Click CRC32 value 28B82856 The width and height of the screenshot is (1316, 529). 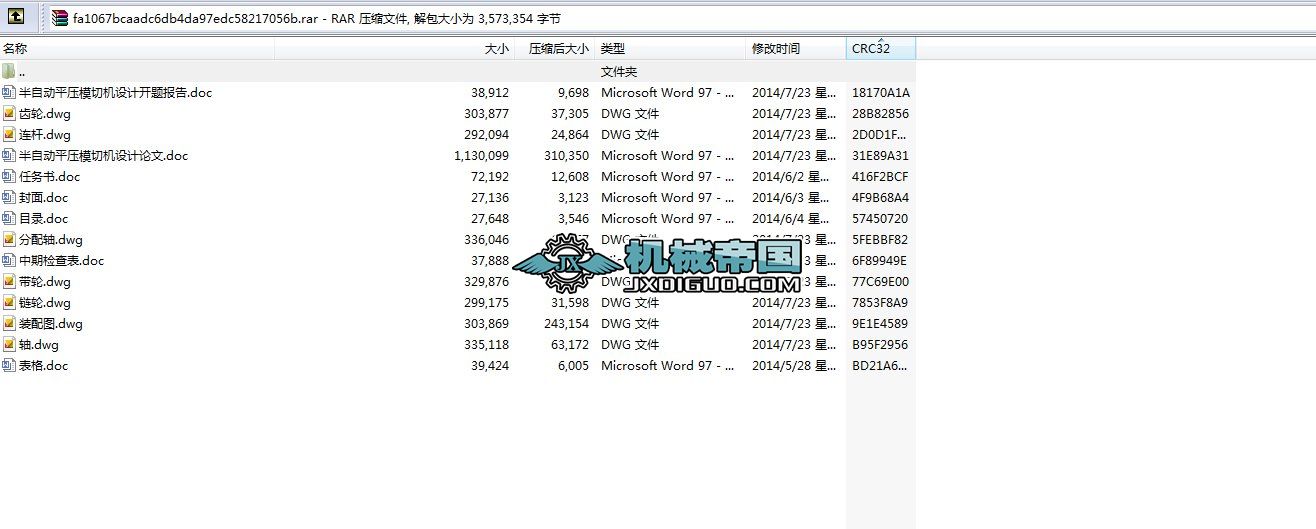pyautogui.click(x=881, y=113)
